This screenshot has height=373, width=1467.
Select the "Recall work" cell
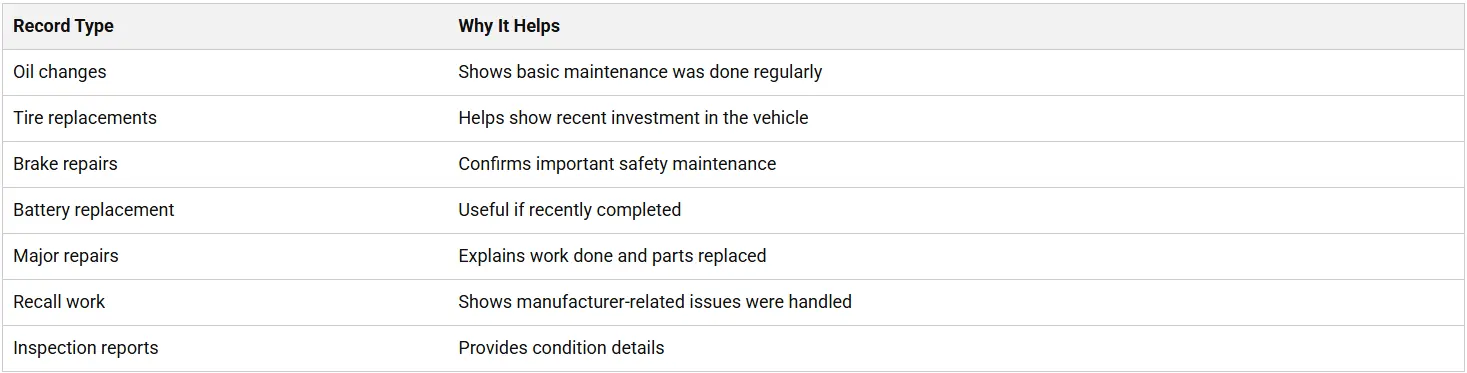pos(224,302)
